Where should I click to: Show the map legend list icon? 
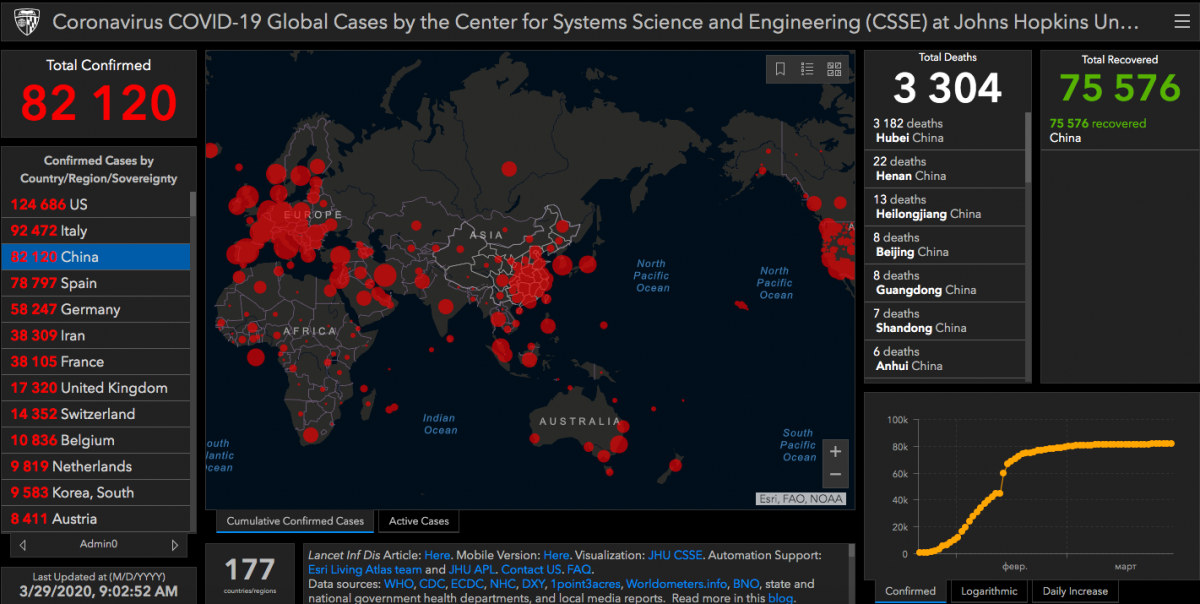pos(807,69)
